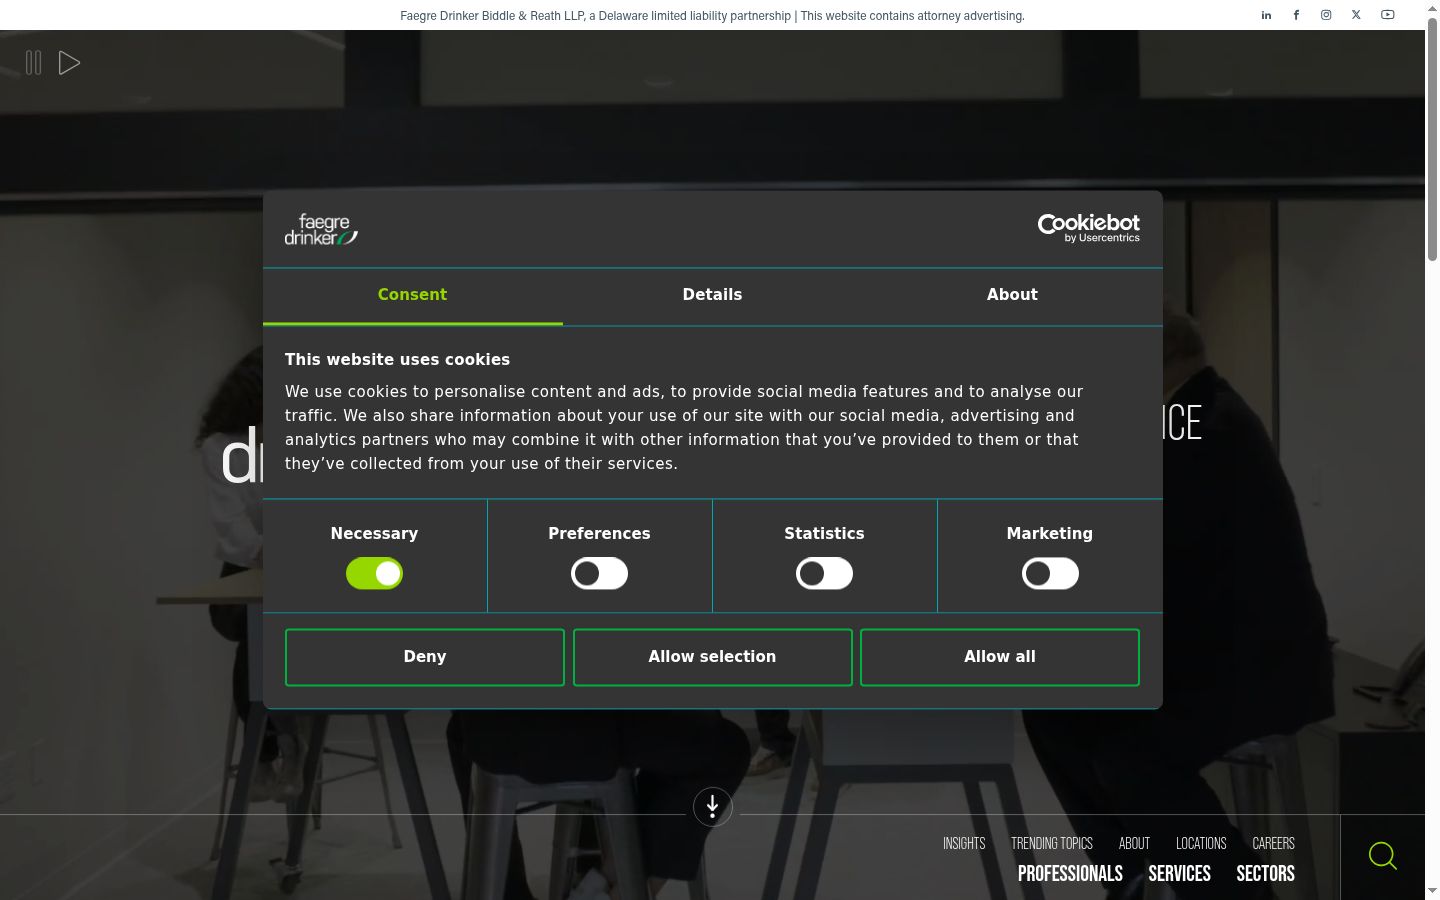Open the About nav link in footer bar

[1134, 844]
